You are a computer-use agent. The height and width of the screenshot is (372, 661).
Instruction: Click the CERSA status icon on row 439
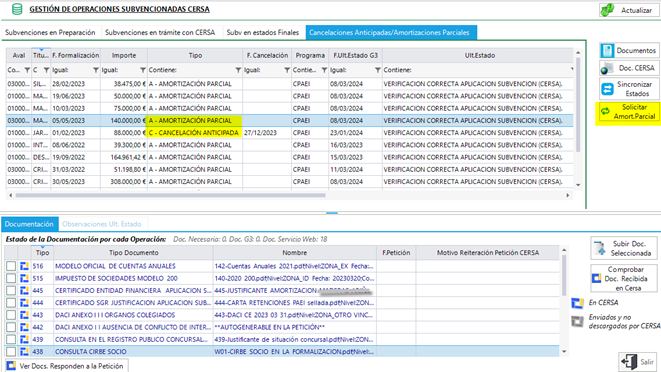point(24,340)
